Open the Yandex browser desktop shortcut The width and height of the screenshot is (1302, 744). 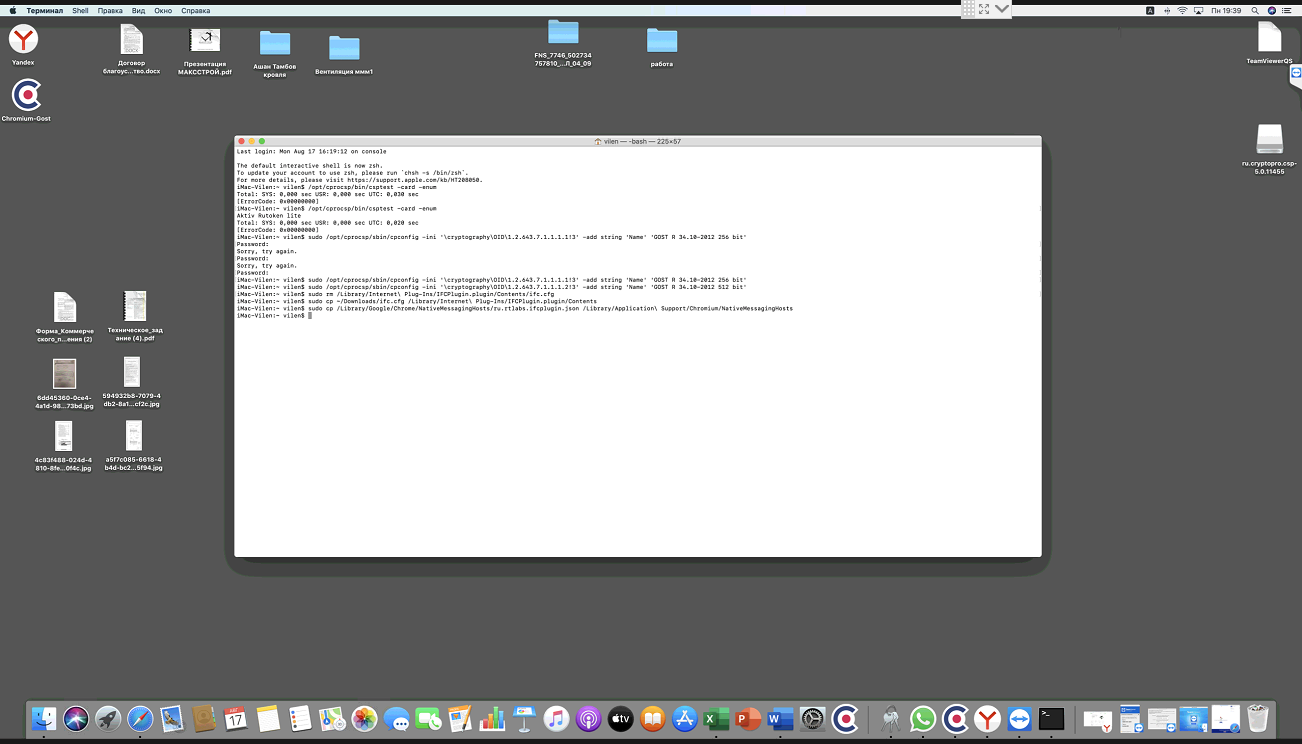tap(24, 40)
